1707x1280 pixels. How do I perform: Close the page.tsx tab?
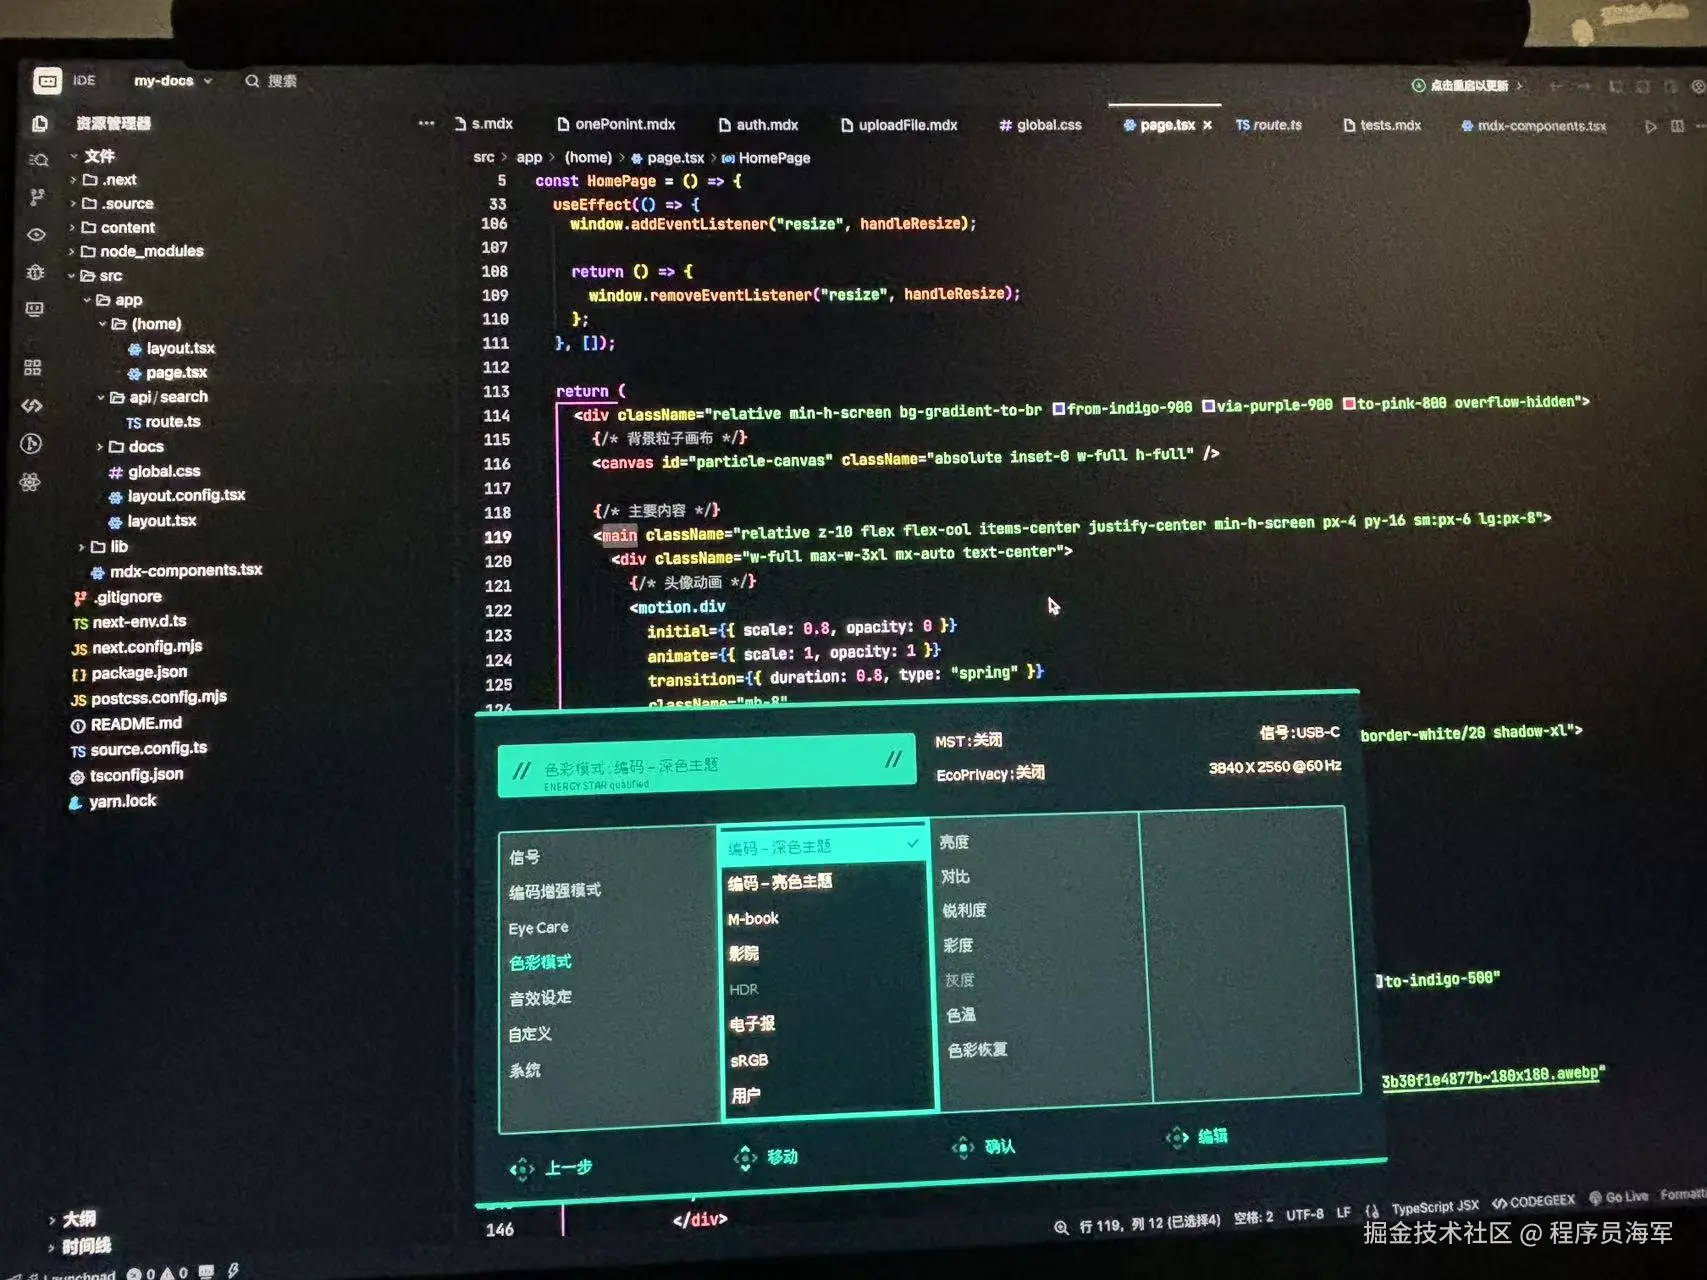(x=1208, y=125)
